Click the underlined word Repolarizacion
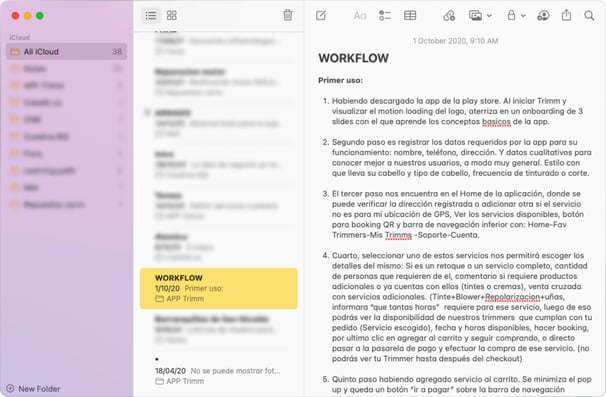 [512, 296]
